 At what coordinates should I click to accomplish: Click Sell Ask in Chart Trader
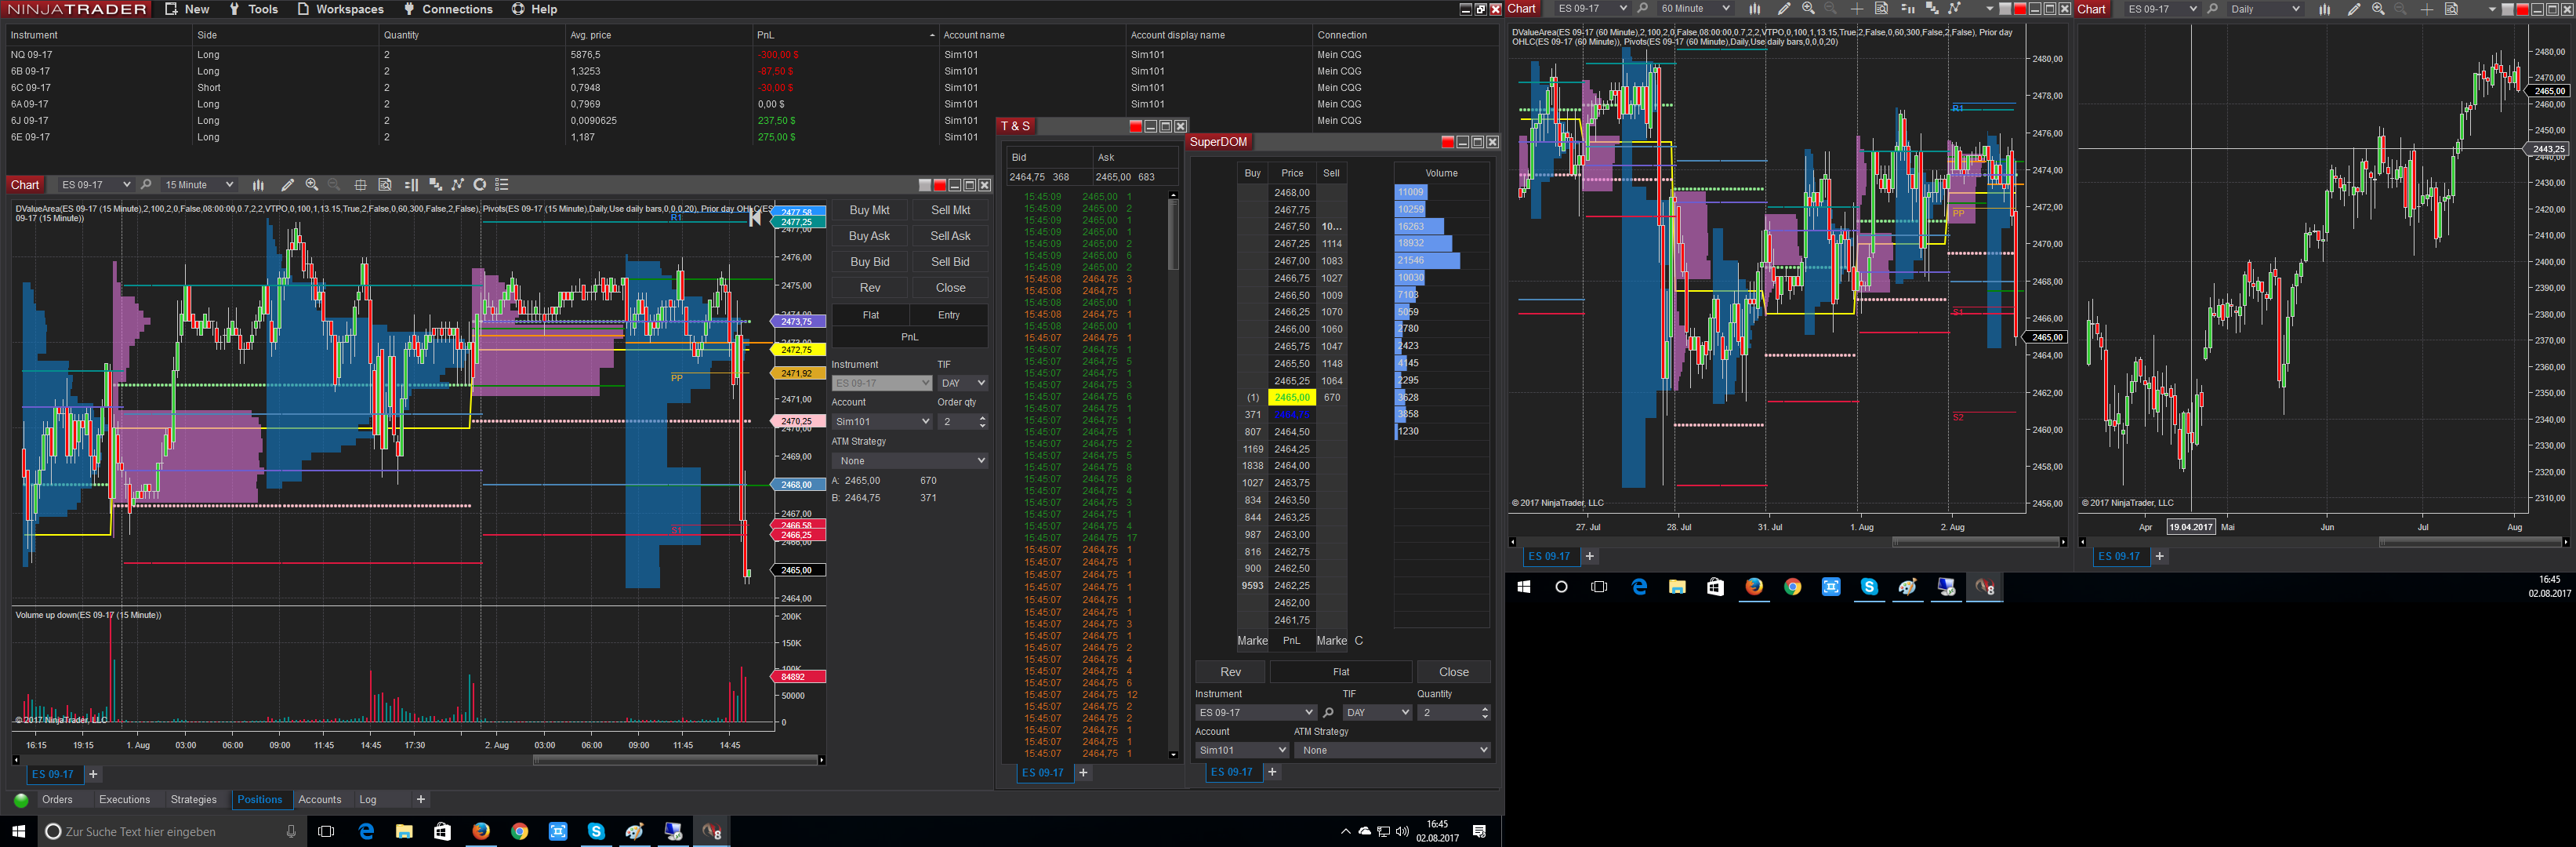(x=950, y=236)
